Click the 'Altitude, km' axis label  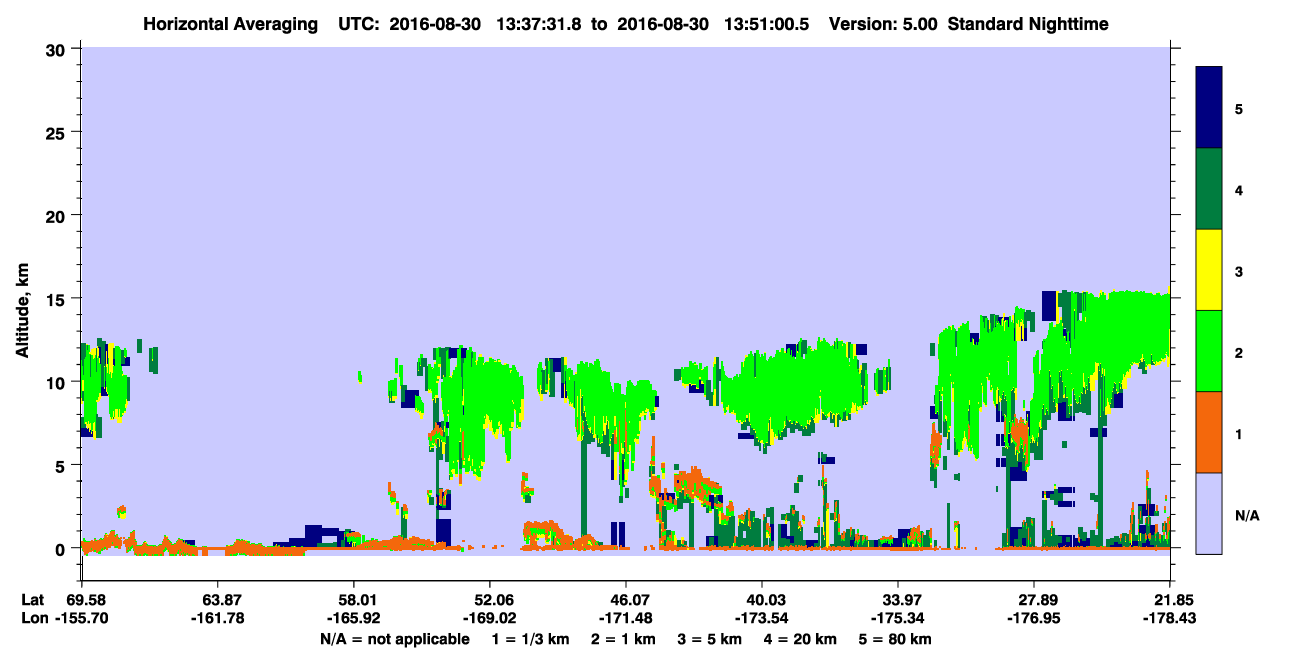coord(22,310)
